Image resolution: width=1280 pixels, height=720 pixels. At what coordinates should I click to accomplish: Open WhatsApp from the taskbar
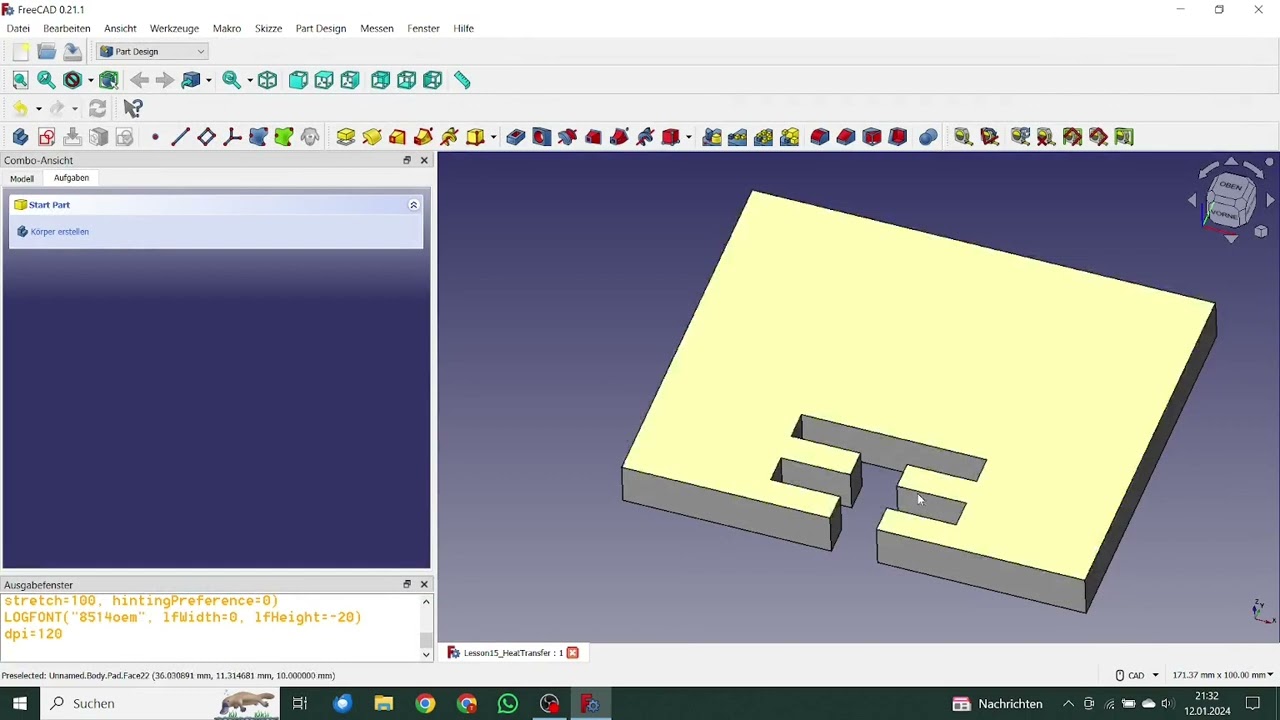[508, 704]
